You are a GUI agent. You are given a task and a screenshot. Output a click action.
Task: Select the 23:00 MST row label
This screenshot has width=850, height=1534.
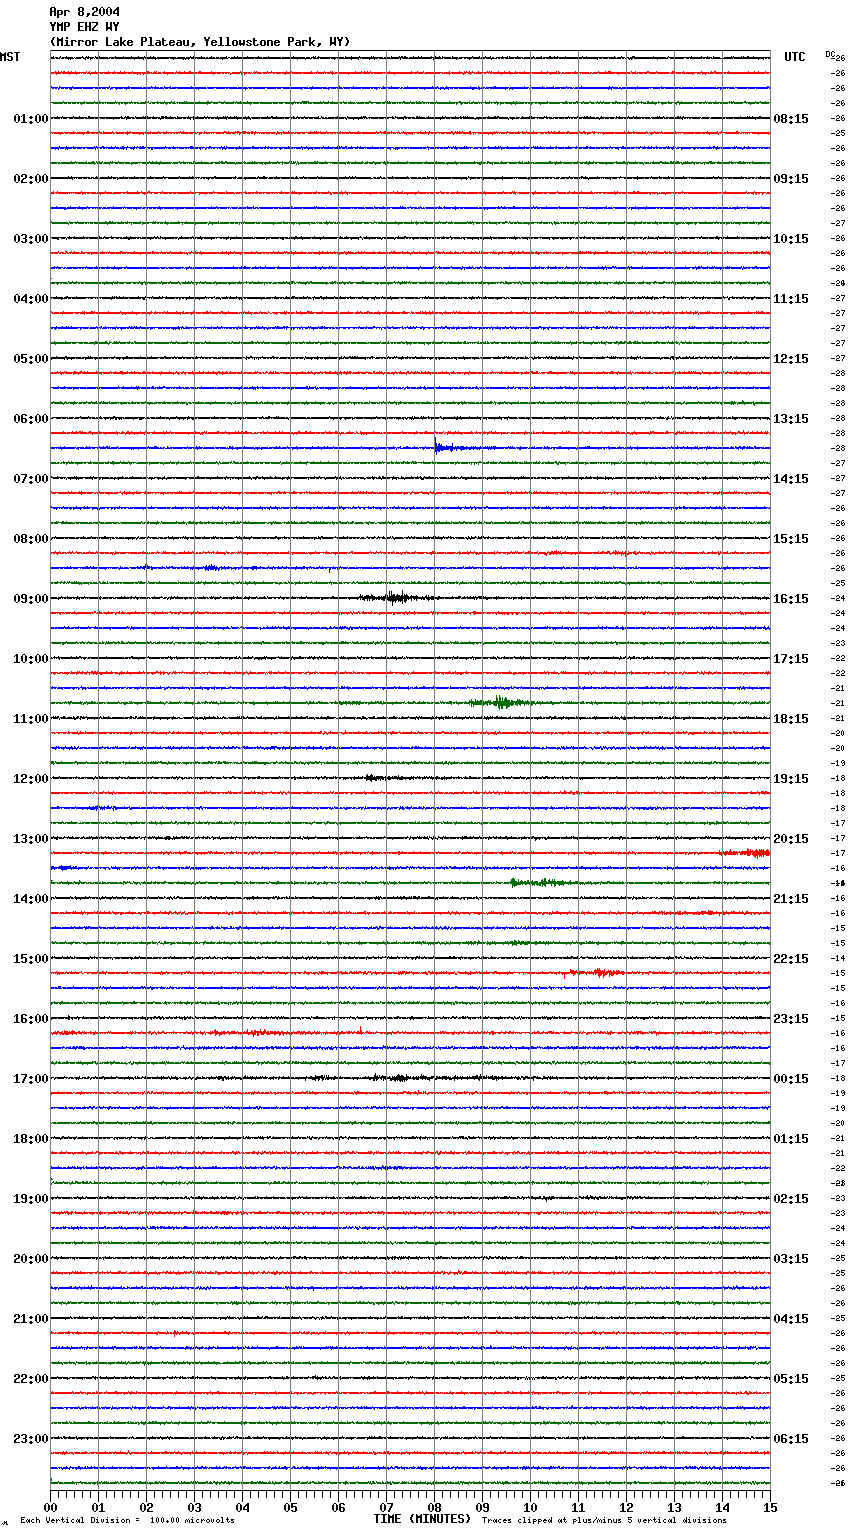click(31, 1439)
